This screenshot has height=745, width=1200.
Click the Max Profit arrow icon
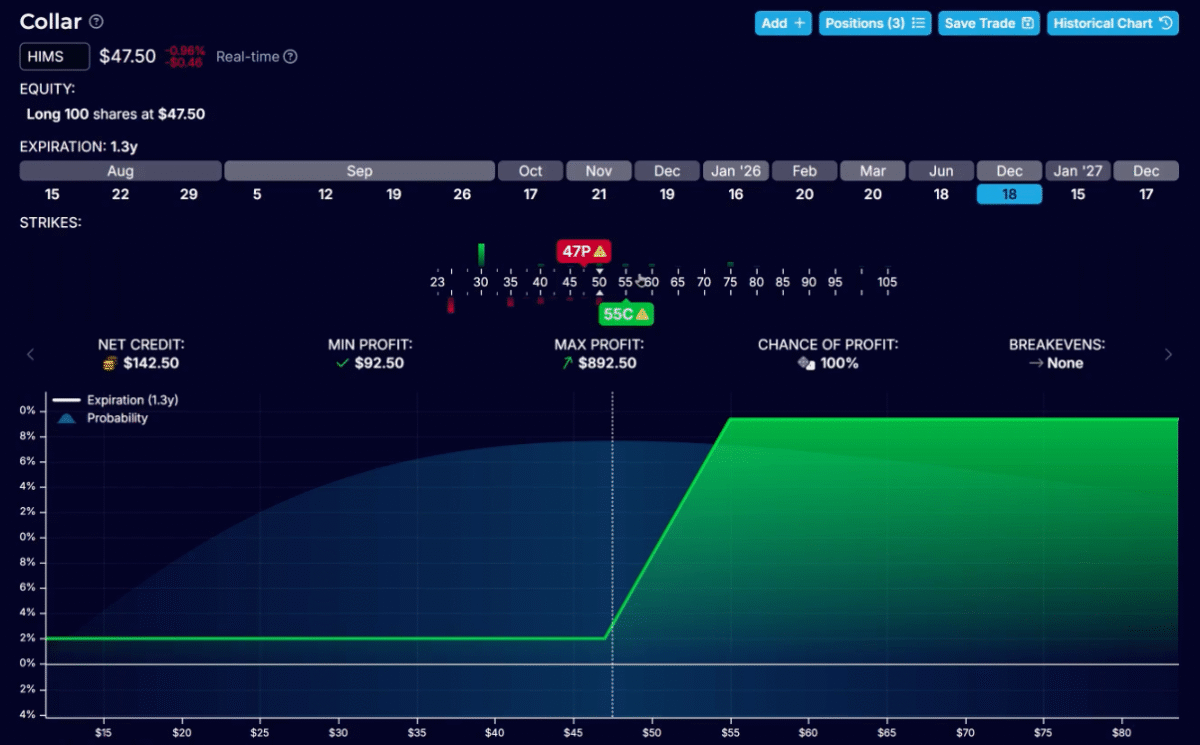(568, 363)
